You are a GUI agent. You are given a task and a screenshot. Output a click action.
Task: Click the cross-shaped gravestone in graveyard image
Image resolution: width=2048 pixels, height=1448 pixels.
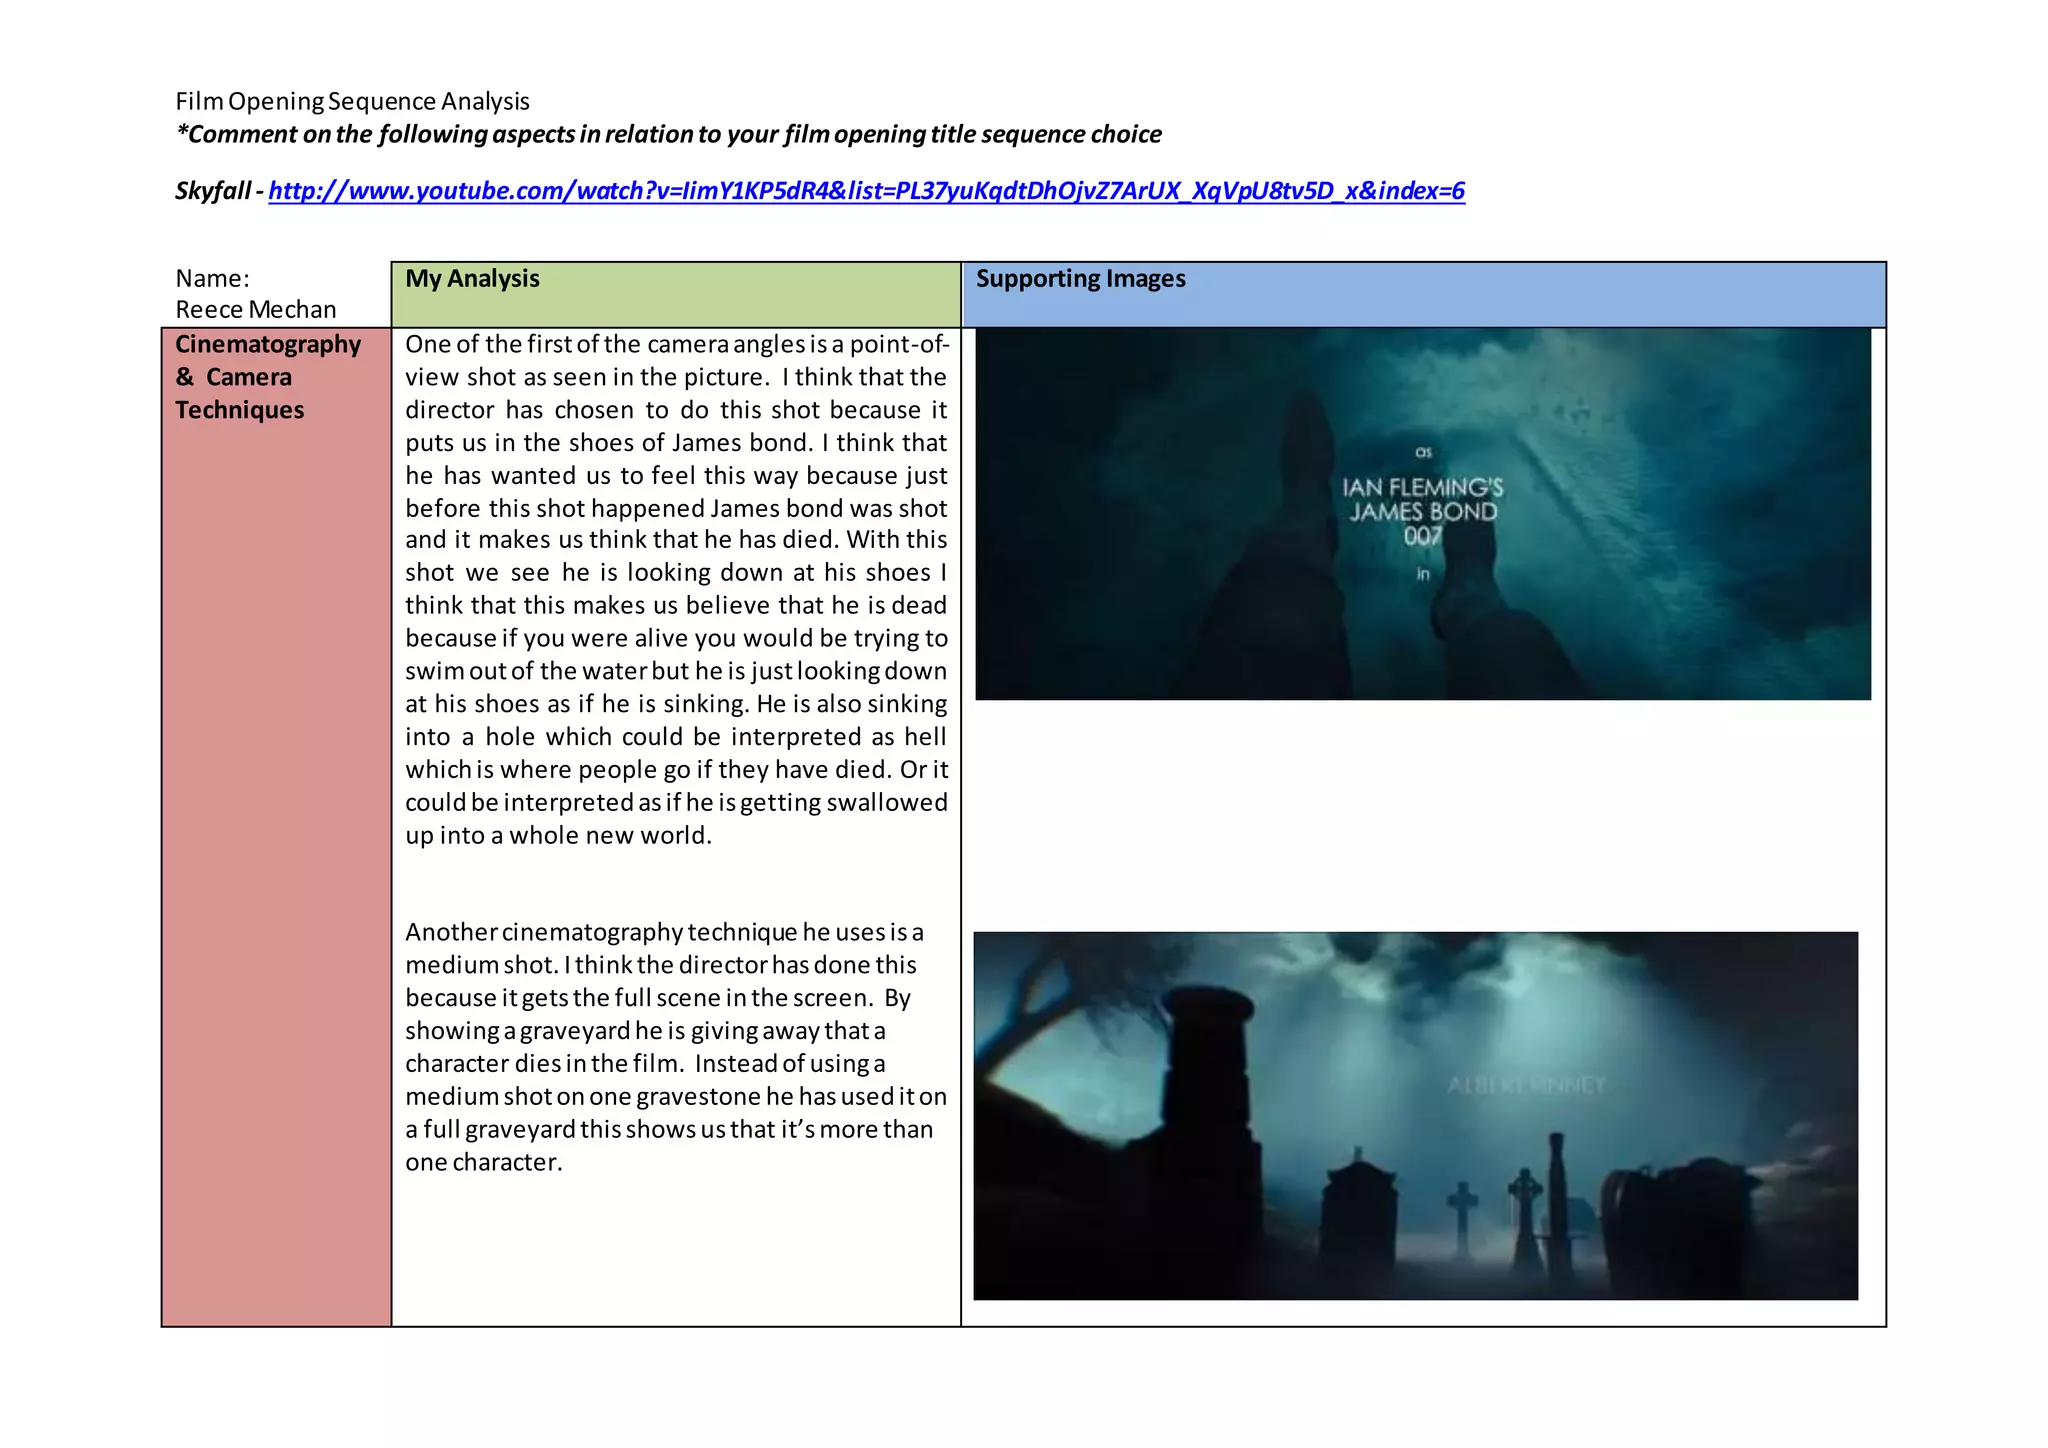[x=1463, y=1205]
